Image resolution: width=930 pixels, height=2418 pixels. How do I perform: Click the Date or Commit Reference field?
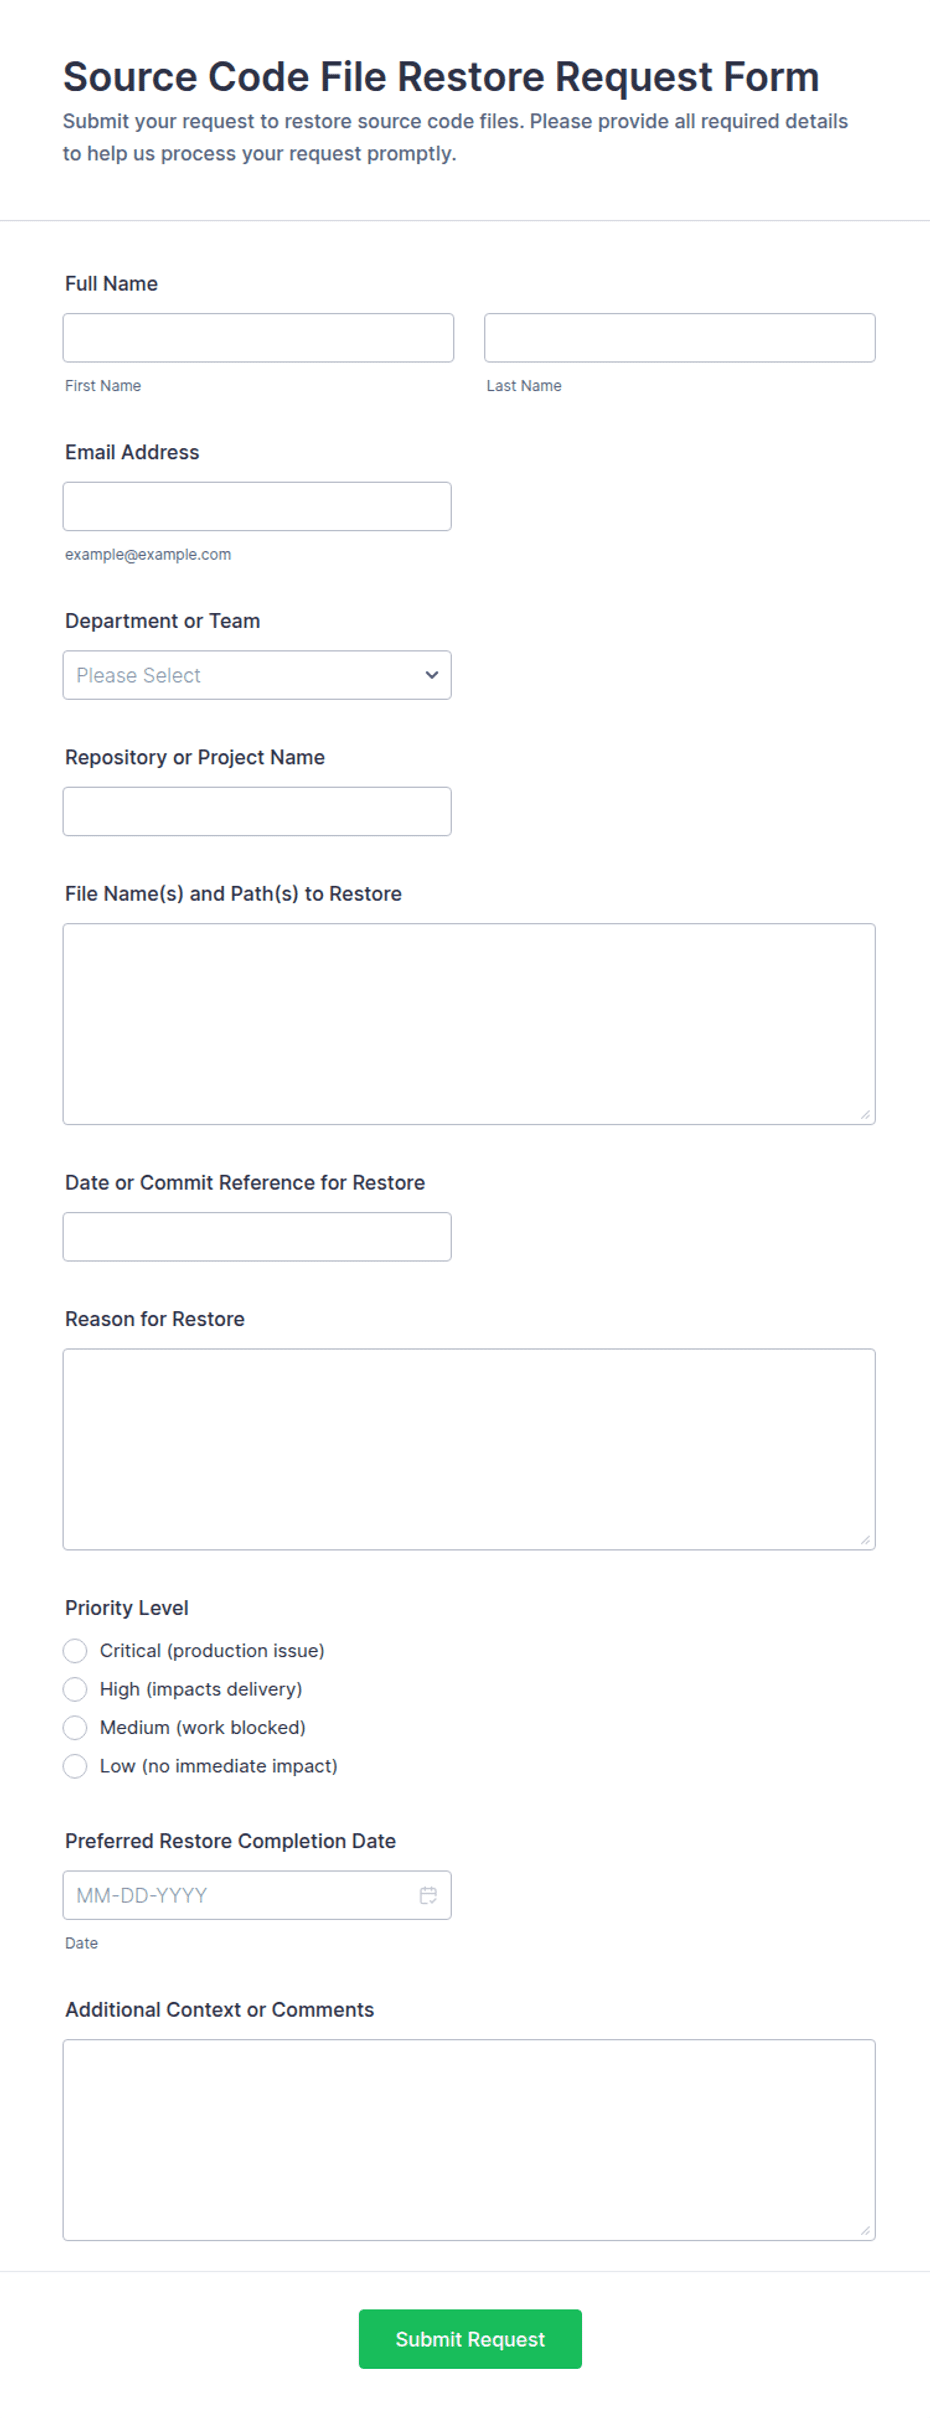[x=257, y=1237]
